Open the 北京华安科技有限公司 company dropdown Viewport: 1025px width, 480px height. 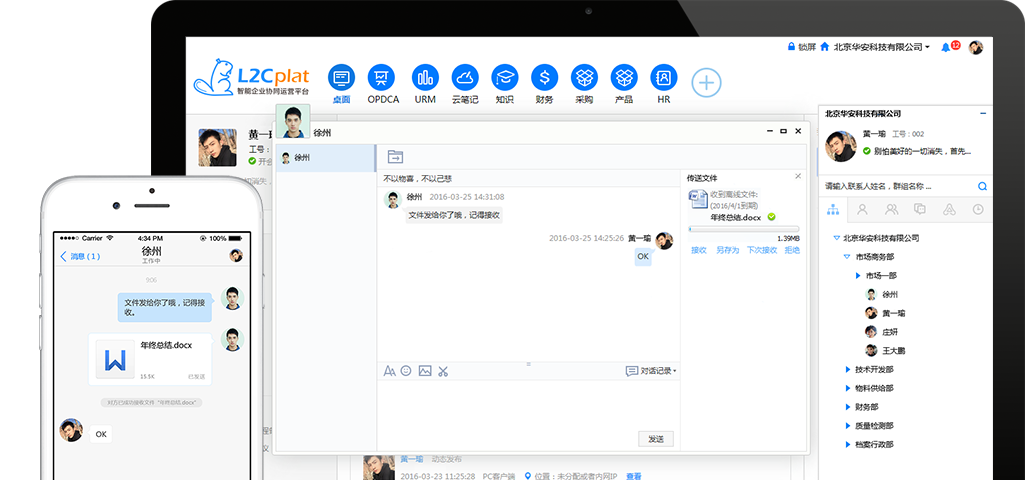point(880,47)
